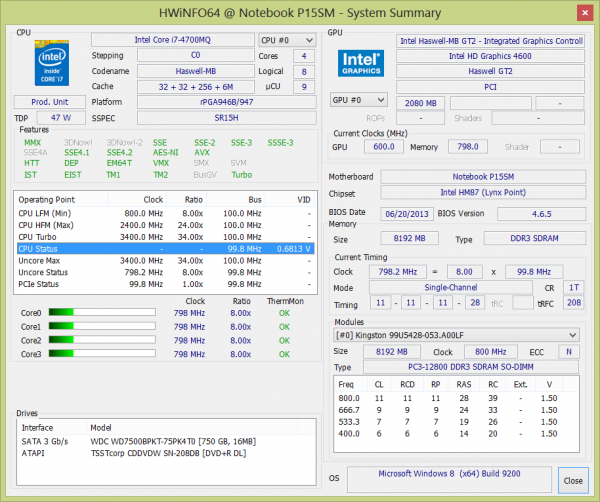Click the SSPEC SR15H field
This screenshot has height=502, width=600.
pos(227,118)
